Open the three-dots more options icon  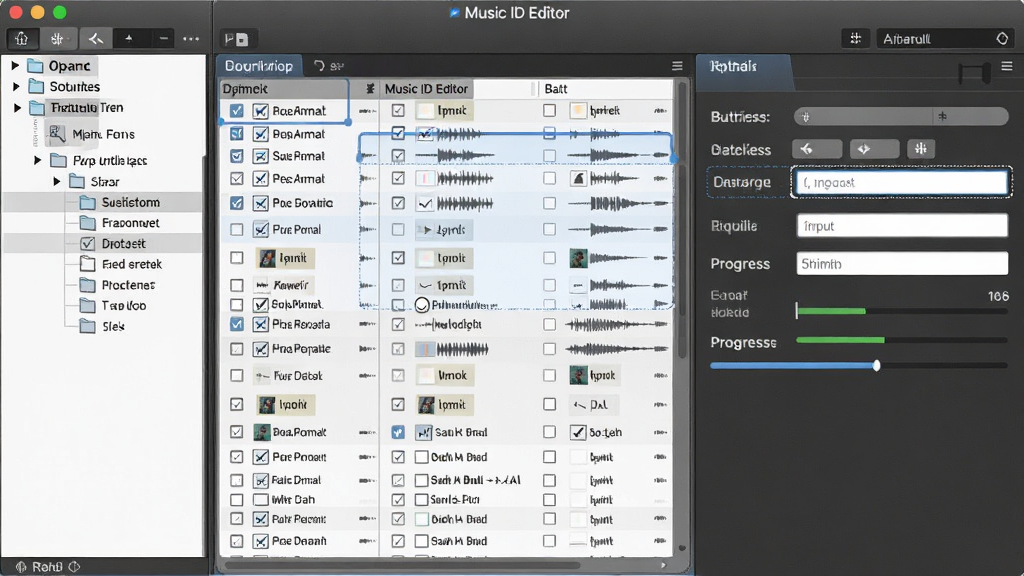click(191, 39)
